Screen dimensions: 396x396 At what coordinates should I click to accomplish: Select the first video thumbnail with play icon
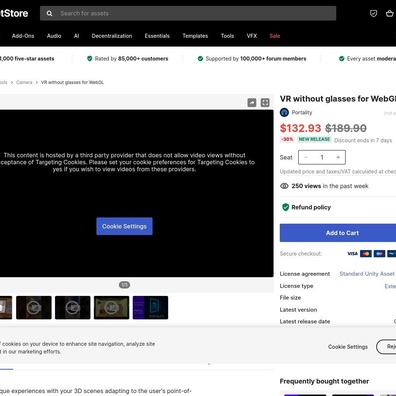(34, 307)
